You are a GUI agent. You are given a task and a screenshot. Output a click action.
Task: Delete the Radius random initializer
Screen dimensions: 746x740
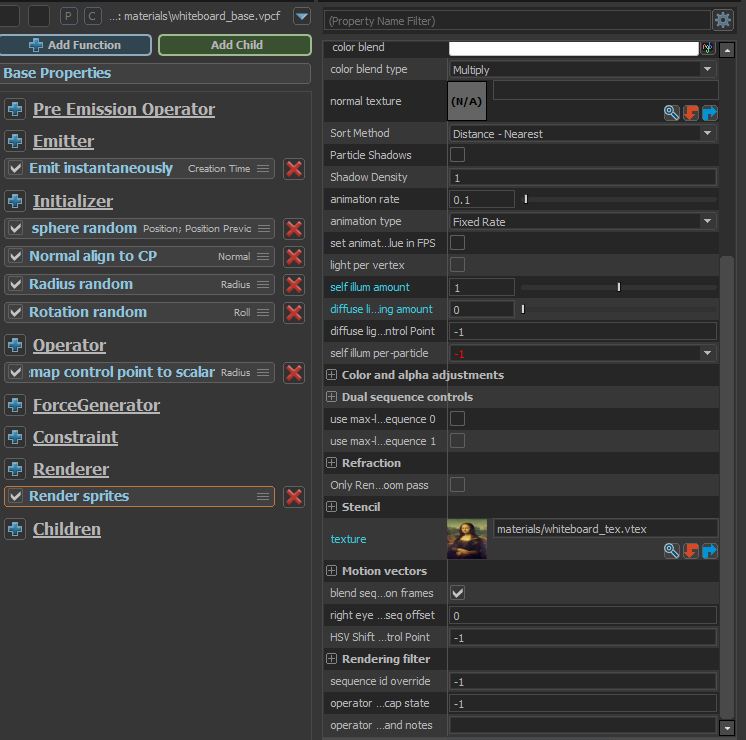tap(294, 285)
